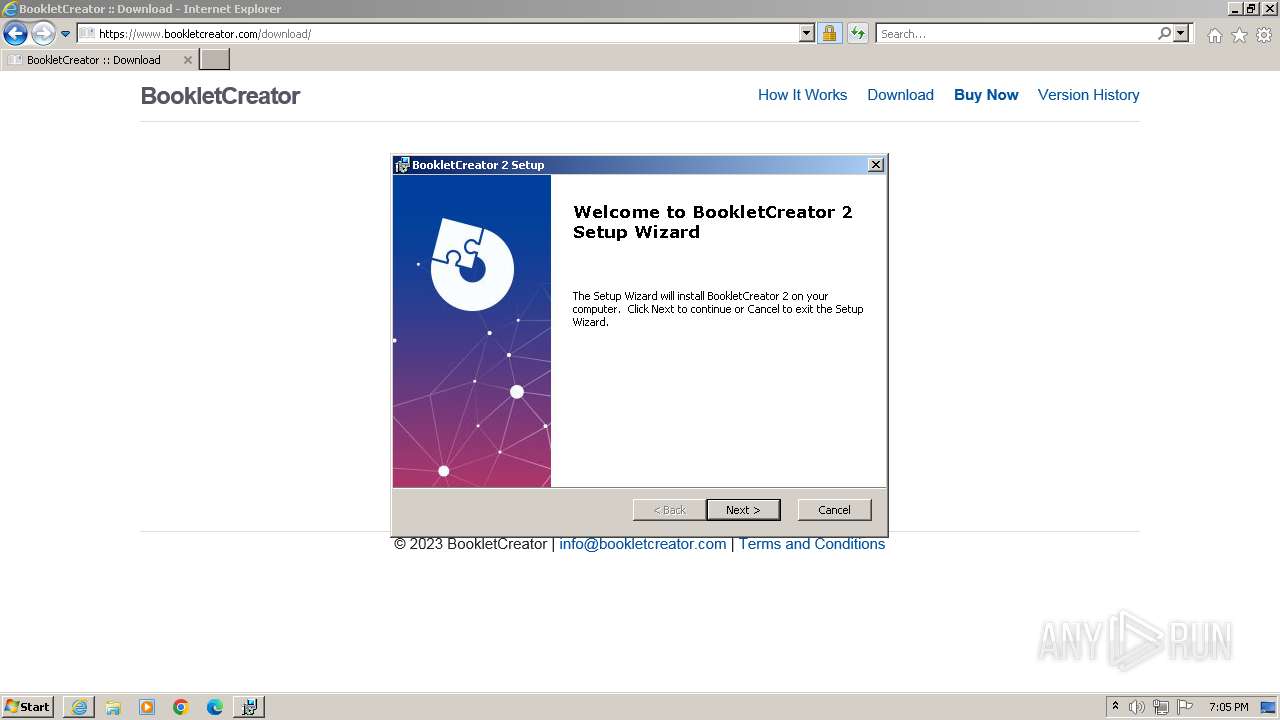The height and width of the screenshot is (720, 1280).
Task: Click the Home icon in Internet Explorer
Action: [x=1214, y=35]
